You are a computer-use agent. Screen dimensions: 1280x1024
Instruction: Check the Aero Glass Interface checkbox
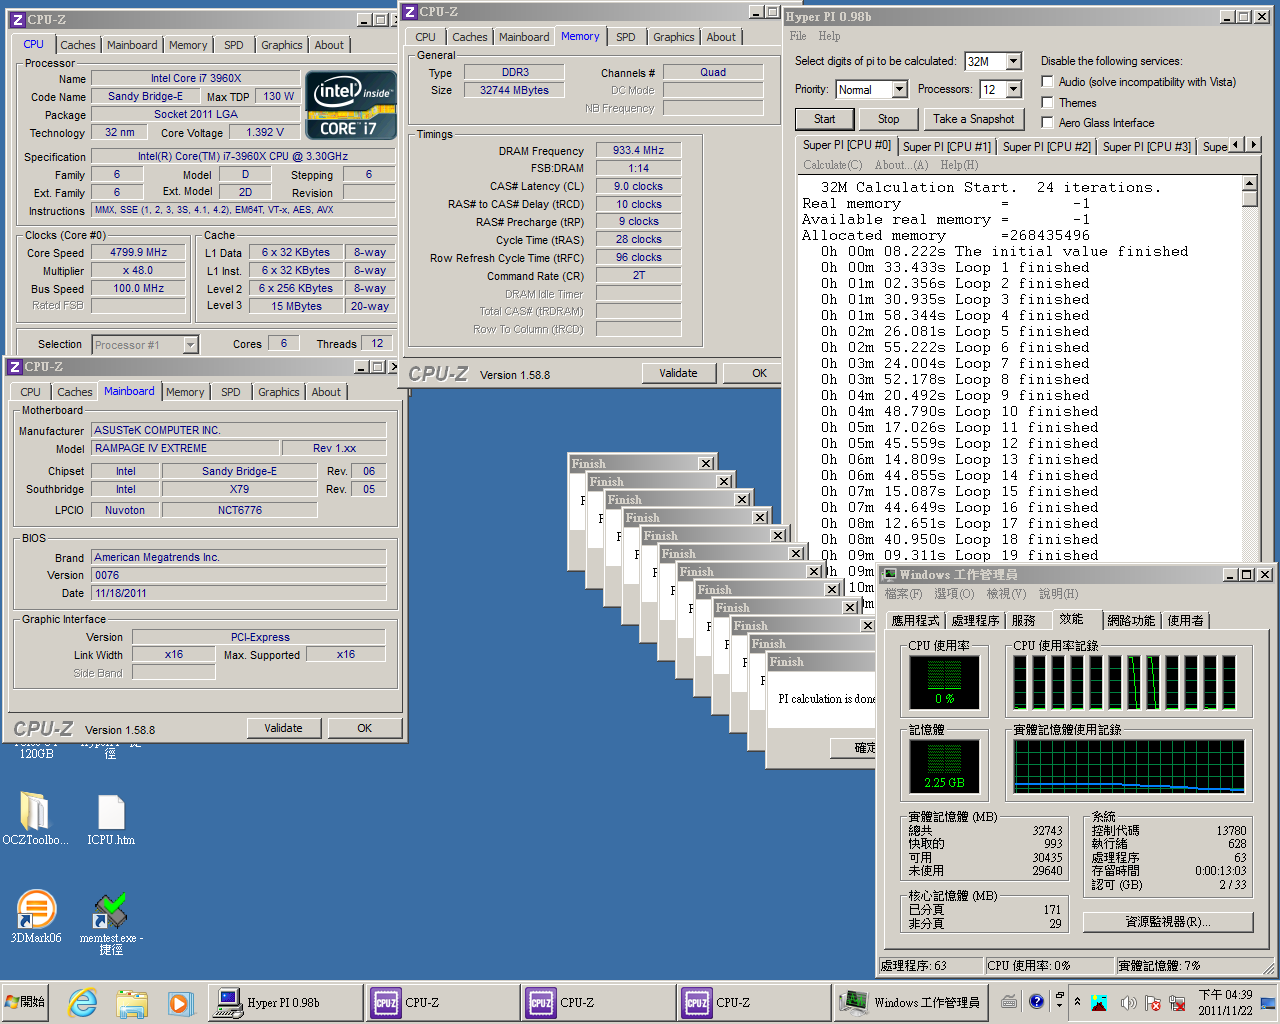pyautogui.click(x=1047, y=122)
